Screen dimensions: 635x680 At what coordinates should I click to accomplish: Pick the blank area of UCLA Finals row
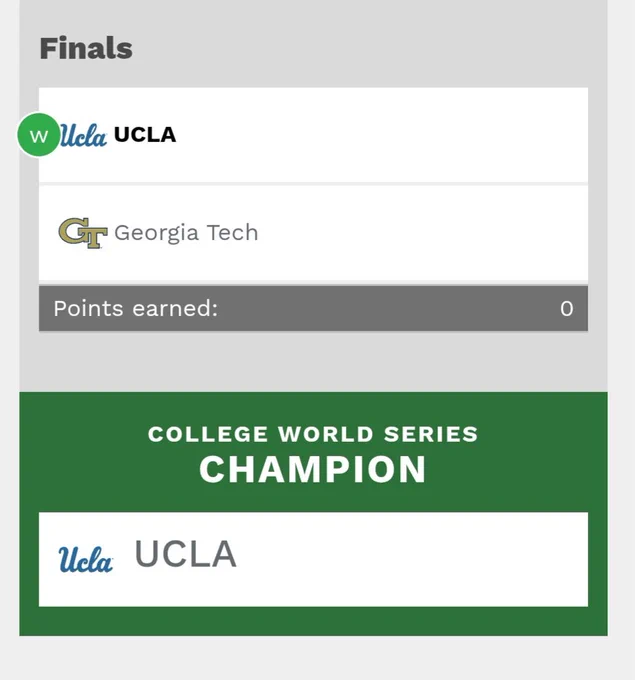(x=382, y=135)
